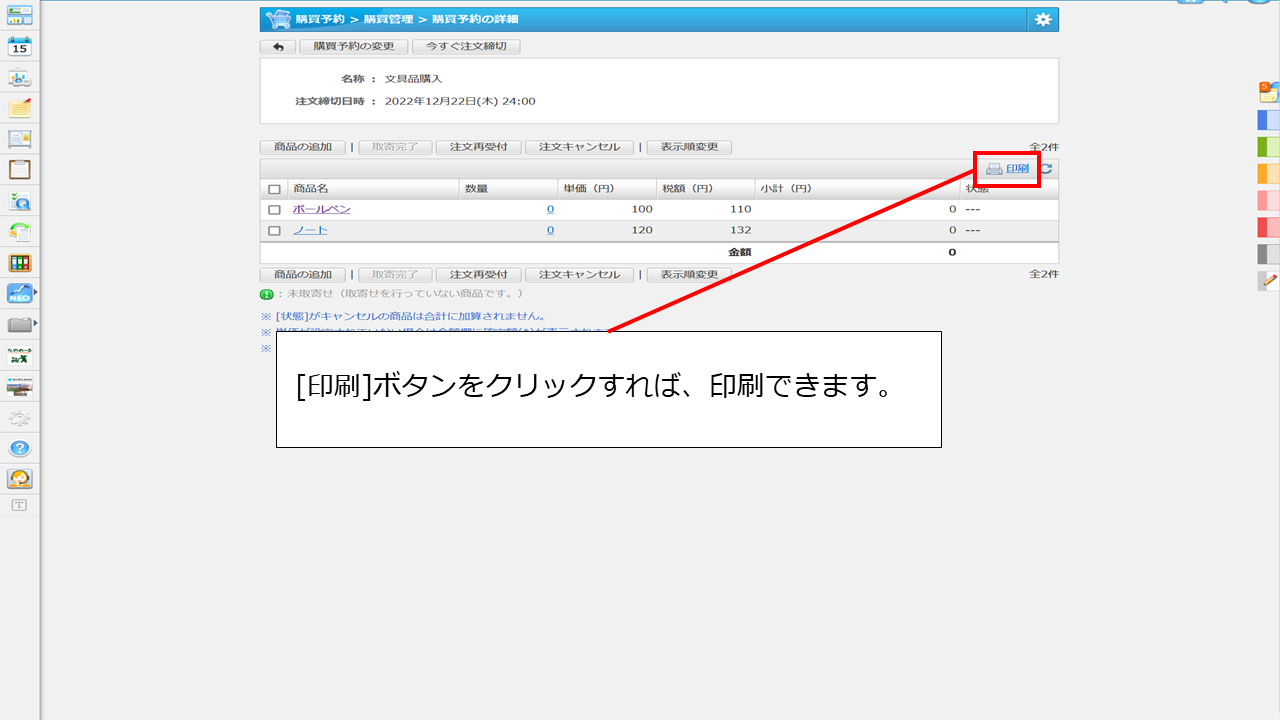The height and width of the screenshot is (720, 1280).
Task: Check the ノート row checkbox
Action: tap(274, 231)
